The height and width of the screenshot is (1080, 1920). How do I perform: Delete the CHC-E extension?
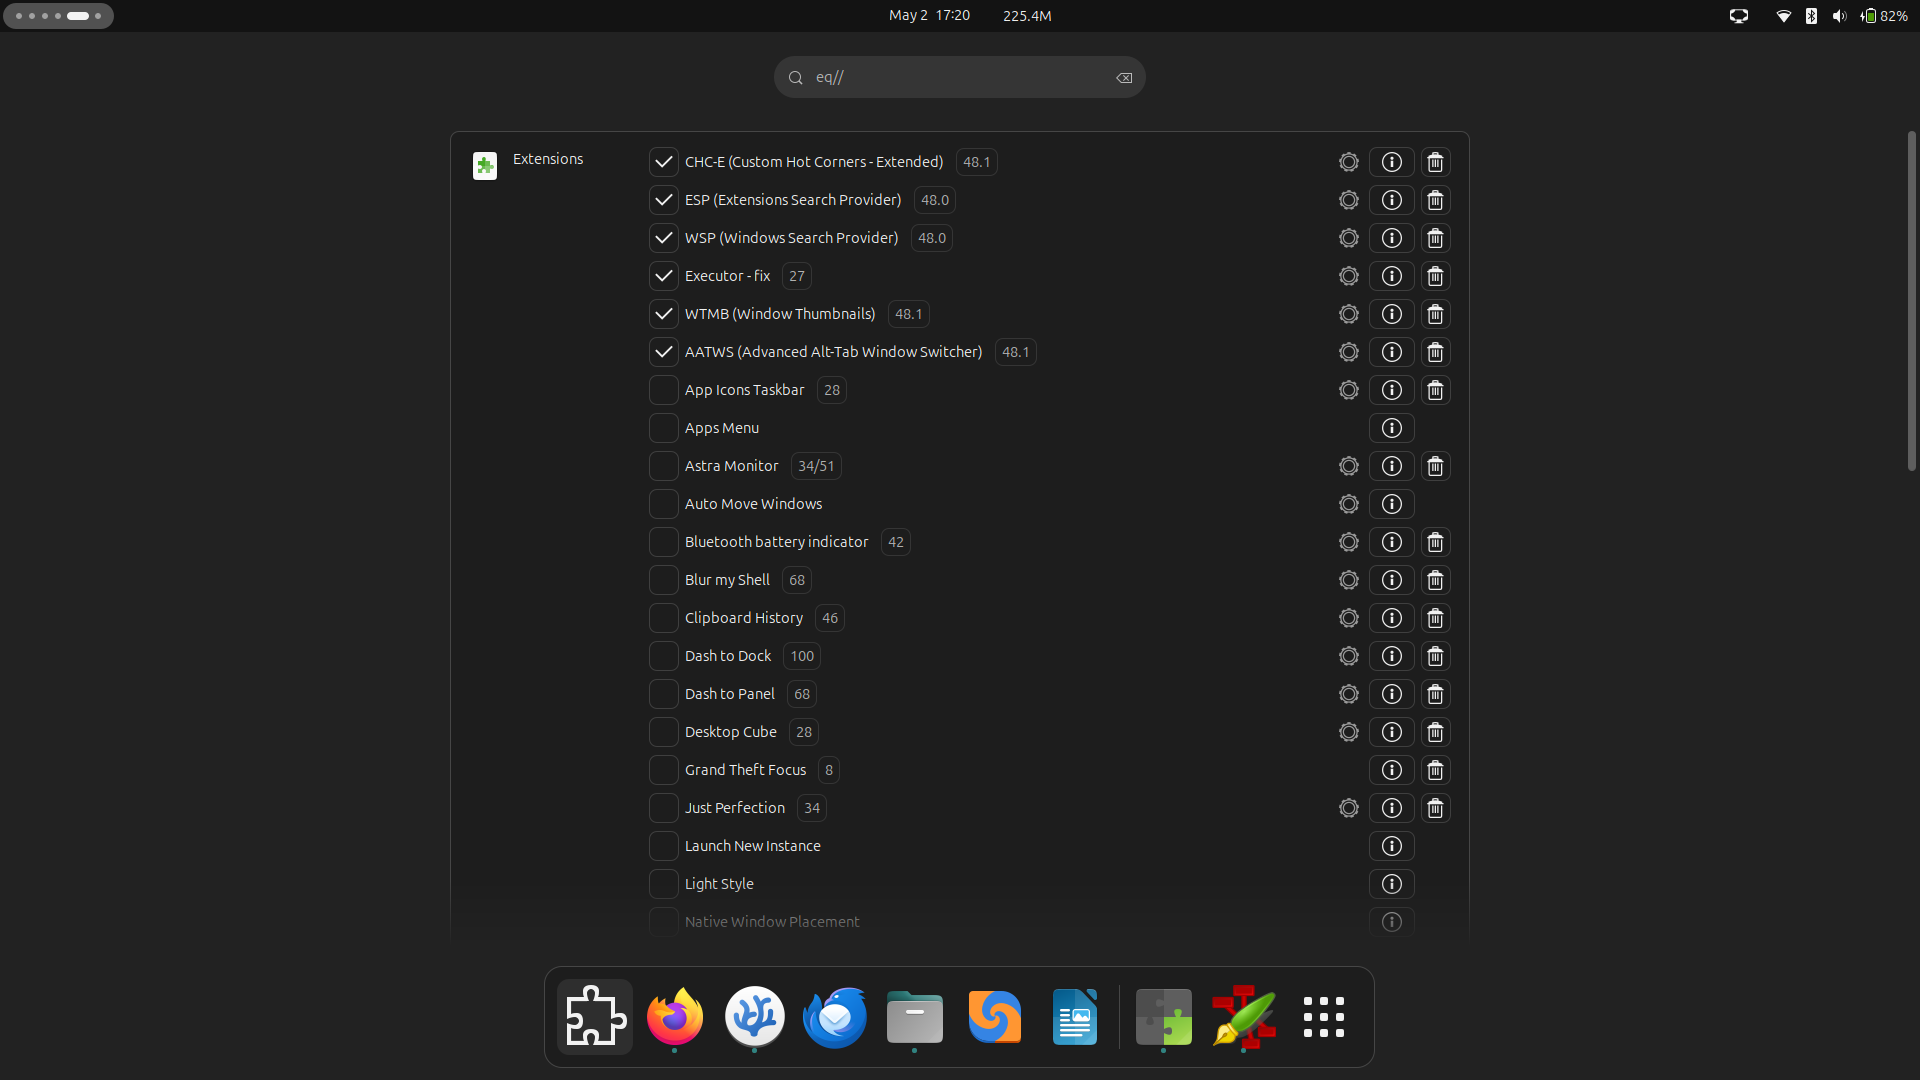point(1435,162)
